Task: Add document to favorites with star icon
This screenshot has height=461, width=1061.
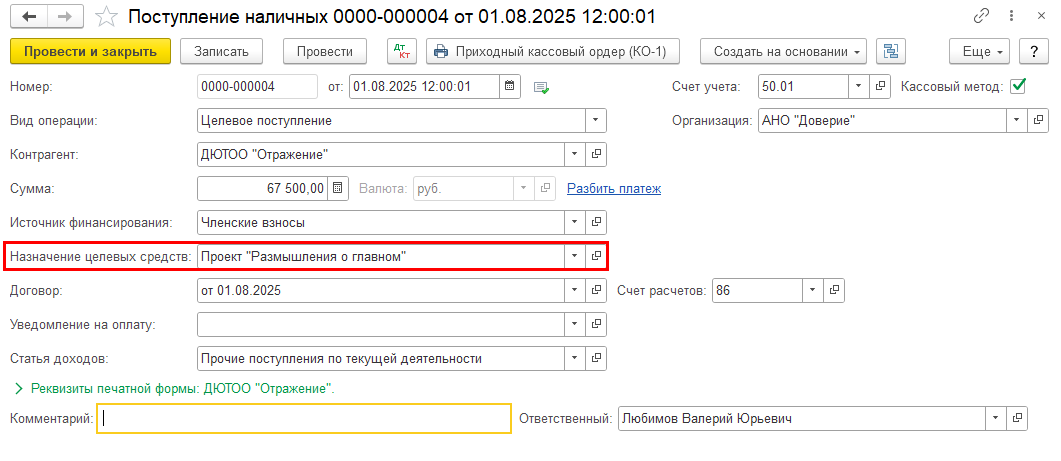Action: pyautogui.click(x=103, y=17)
